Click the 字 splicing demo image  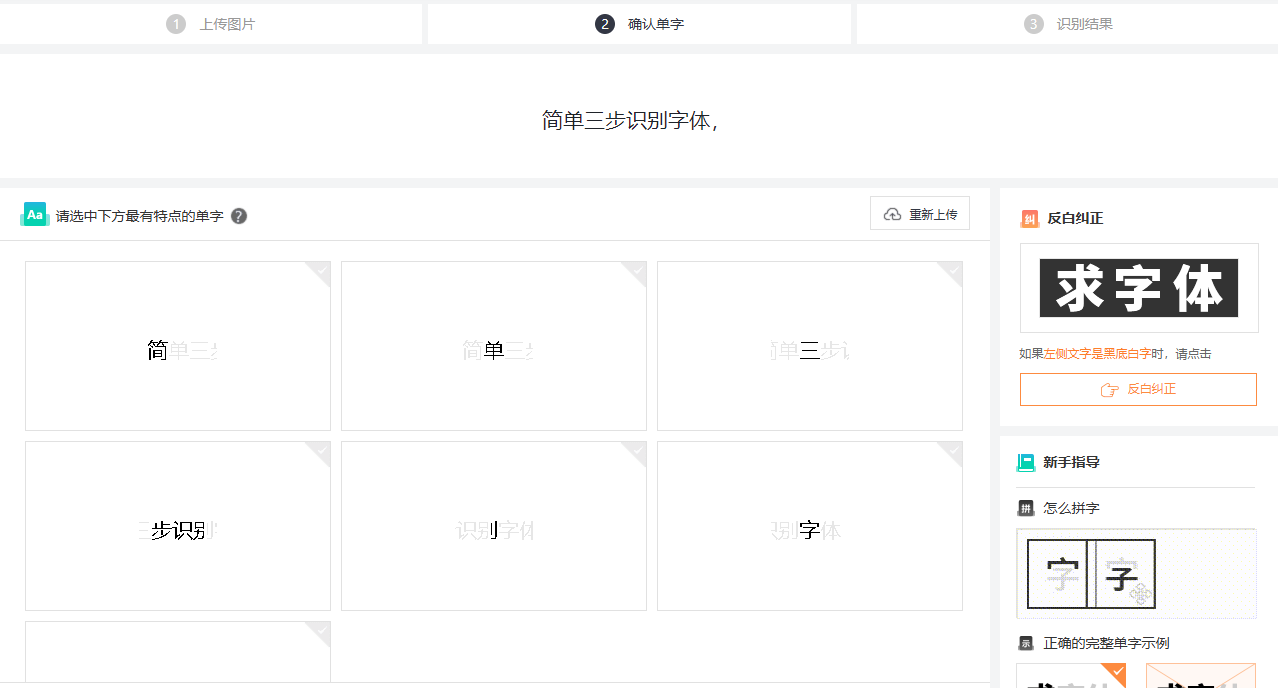coord(1091,574)
